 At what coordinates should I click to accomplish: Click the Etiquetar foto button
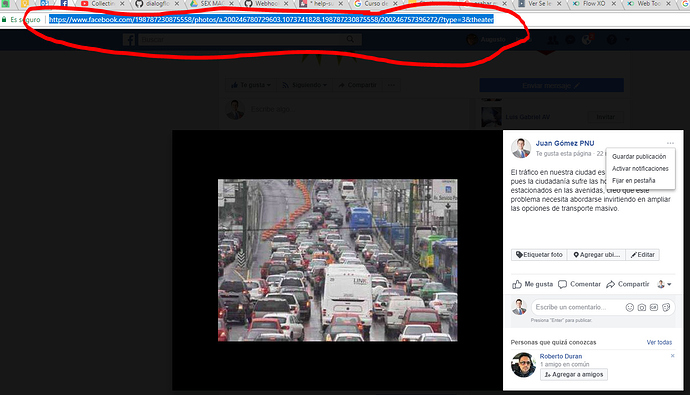tap(539, 255)
